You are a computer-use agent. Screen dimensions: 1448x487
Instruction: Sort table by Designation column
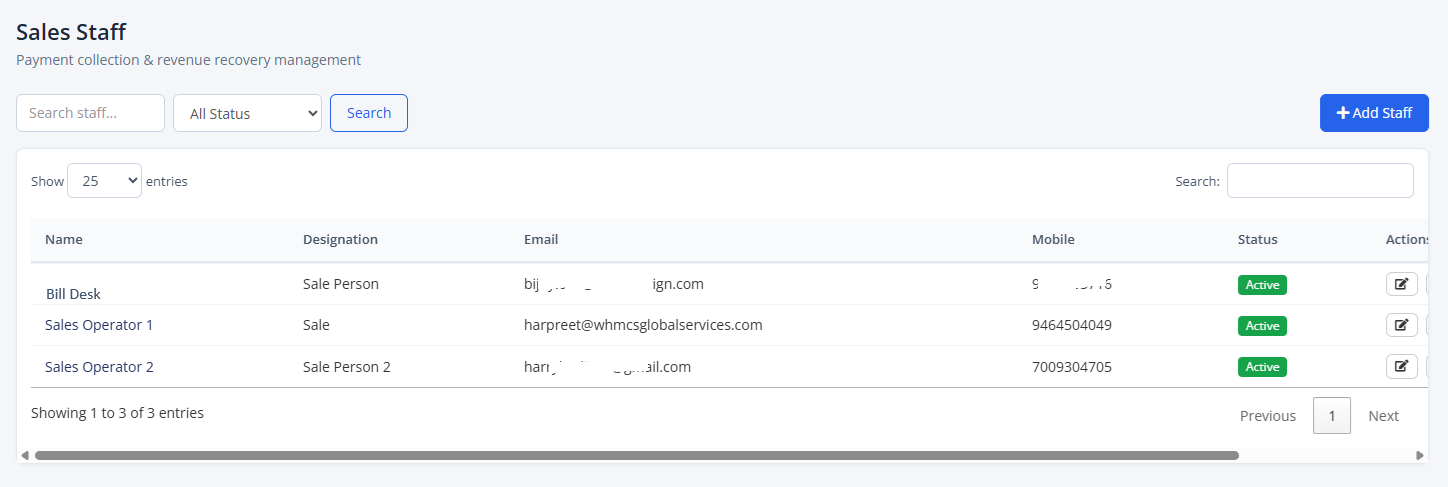click(x=340, y=239)
